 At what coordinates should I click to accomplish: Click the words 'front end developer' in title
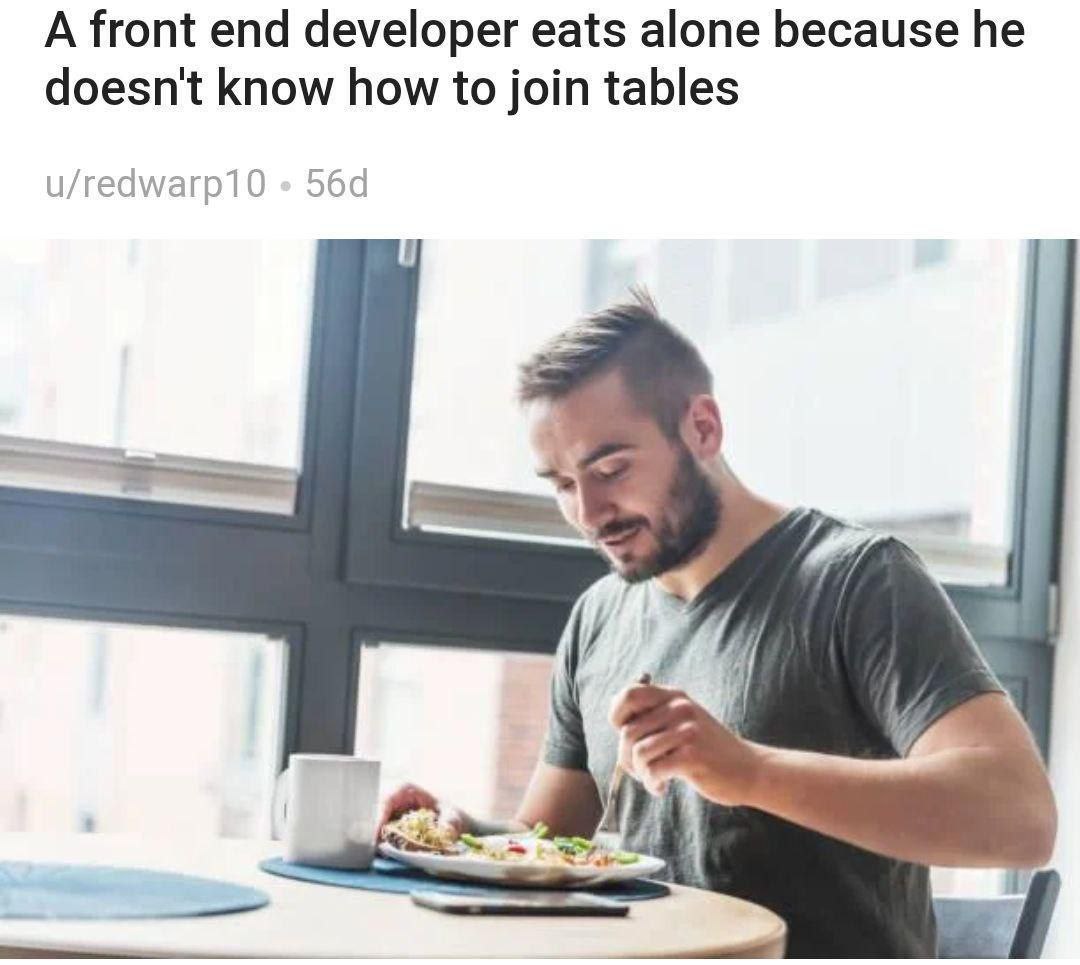point(304,30)
